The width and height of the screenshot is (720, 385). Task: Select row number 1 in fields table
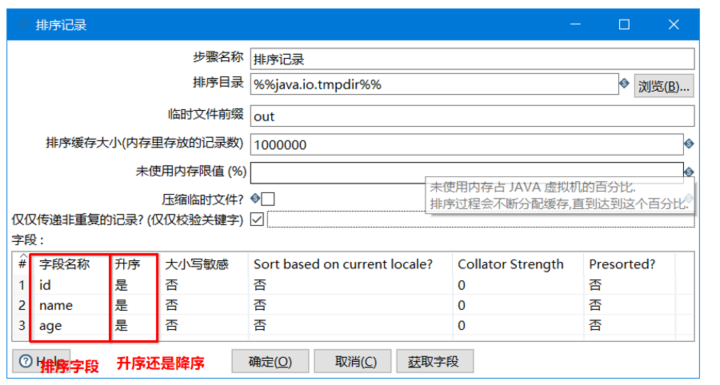pyautogui.click(x=22, y=285)
